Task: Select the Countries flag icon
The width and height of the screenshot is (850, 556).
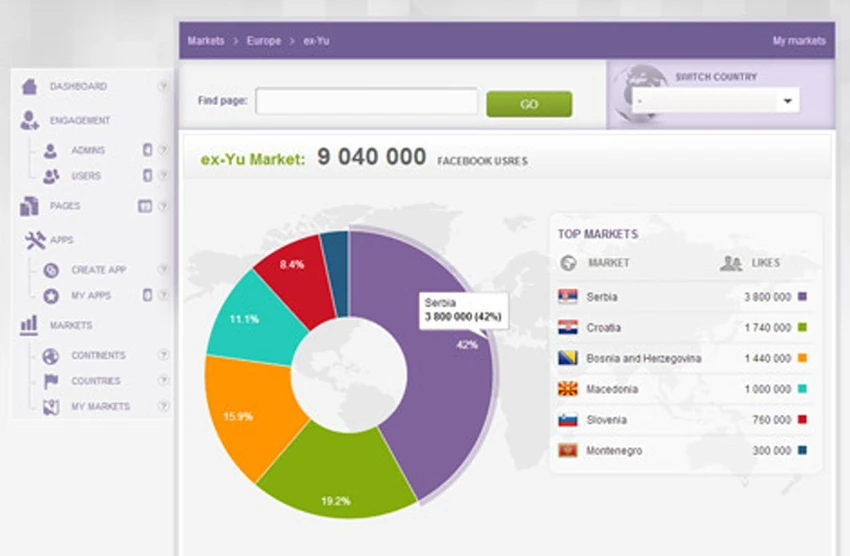Action: point(51,381)
